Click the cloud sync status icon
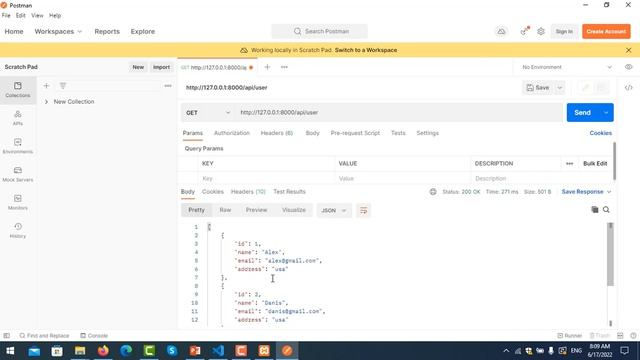 (x=501, y=31)
